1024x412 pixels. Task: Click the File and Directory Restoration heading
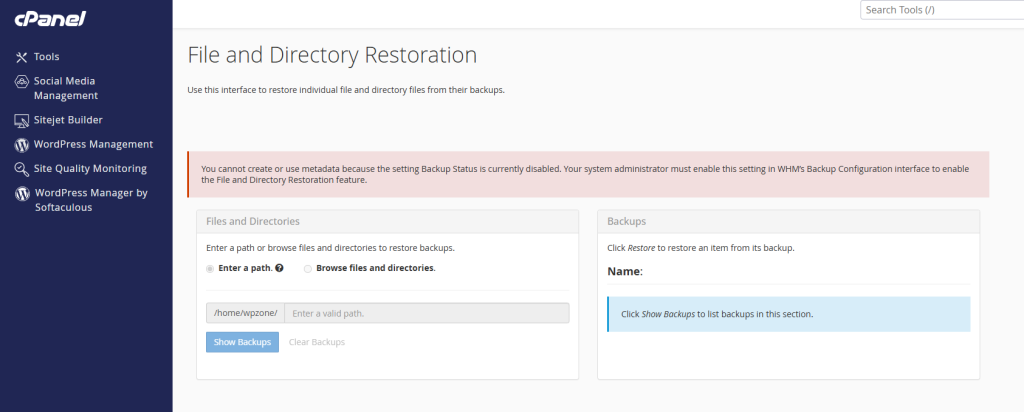click(x=332, y=55)
